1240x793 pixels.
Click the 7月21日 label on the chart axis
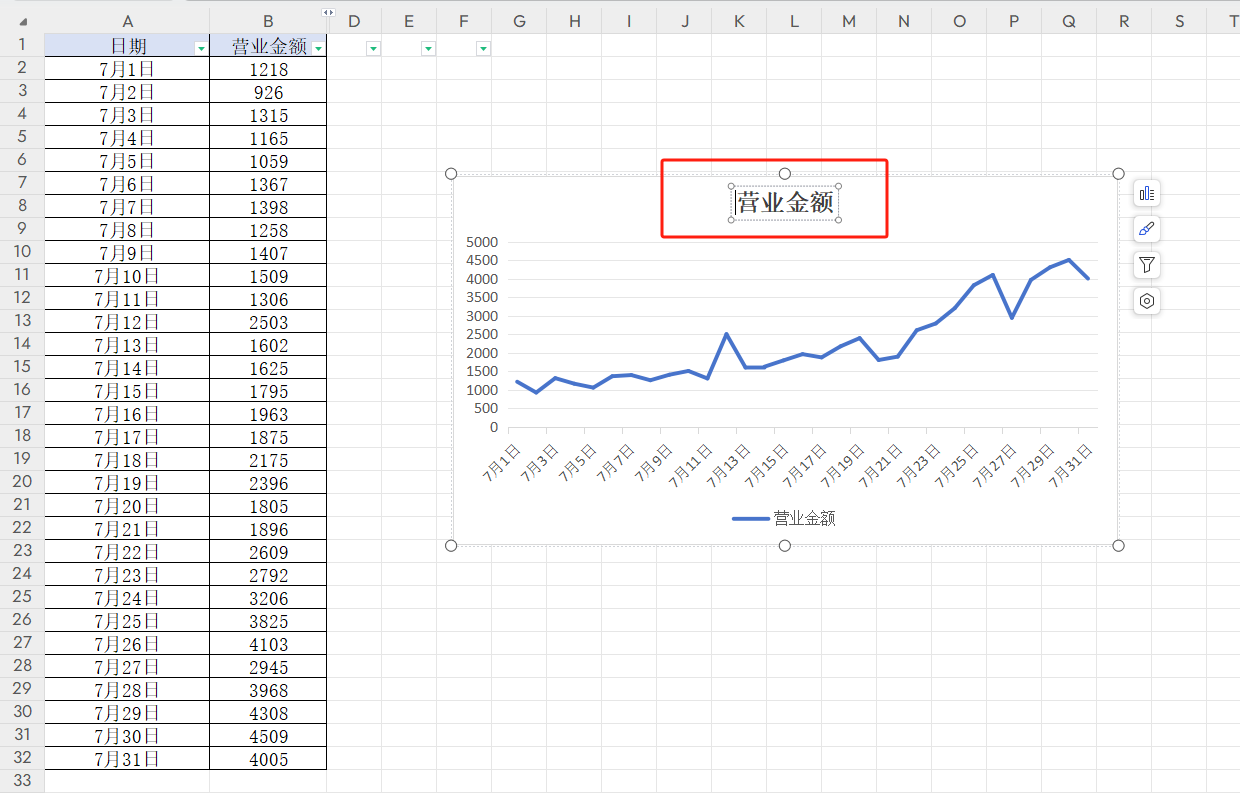click(879, 465)
